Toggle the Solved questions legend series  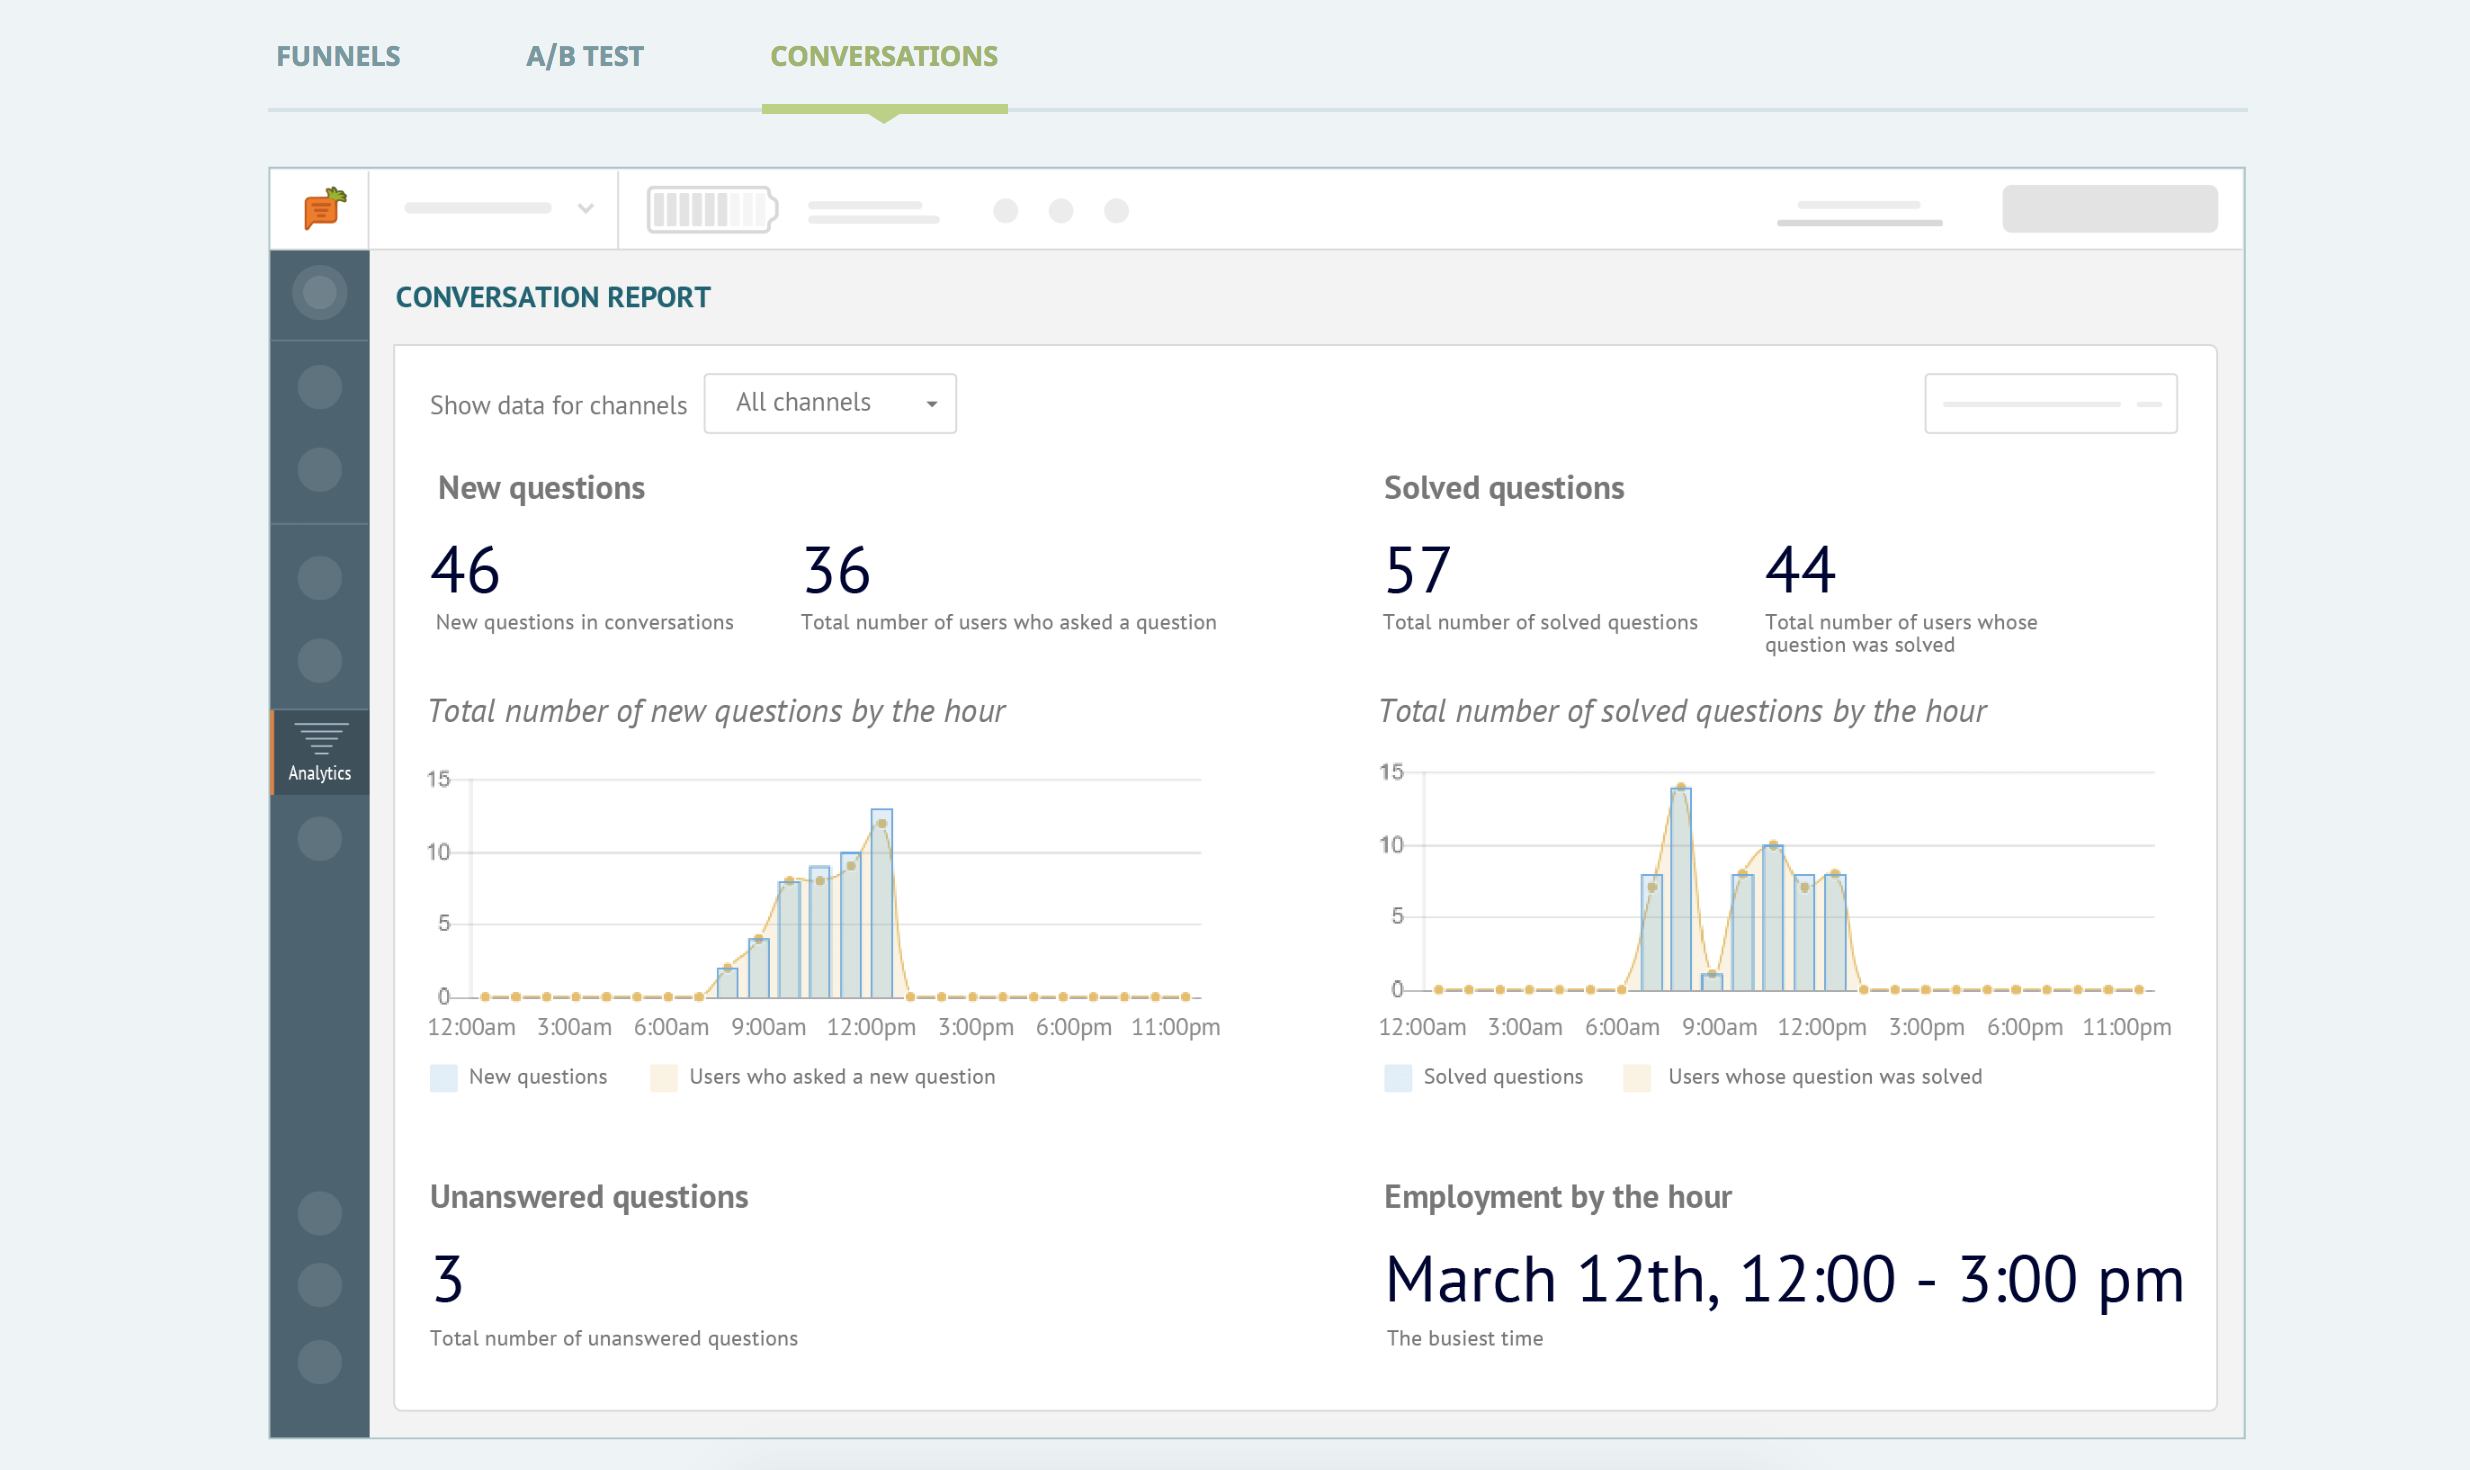tap(1484, 1077)
